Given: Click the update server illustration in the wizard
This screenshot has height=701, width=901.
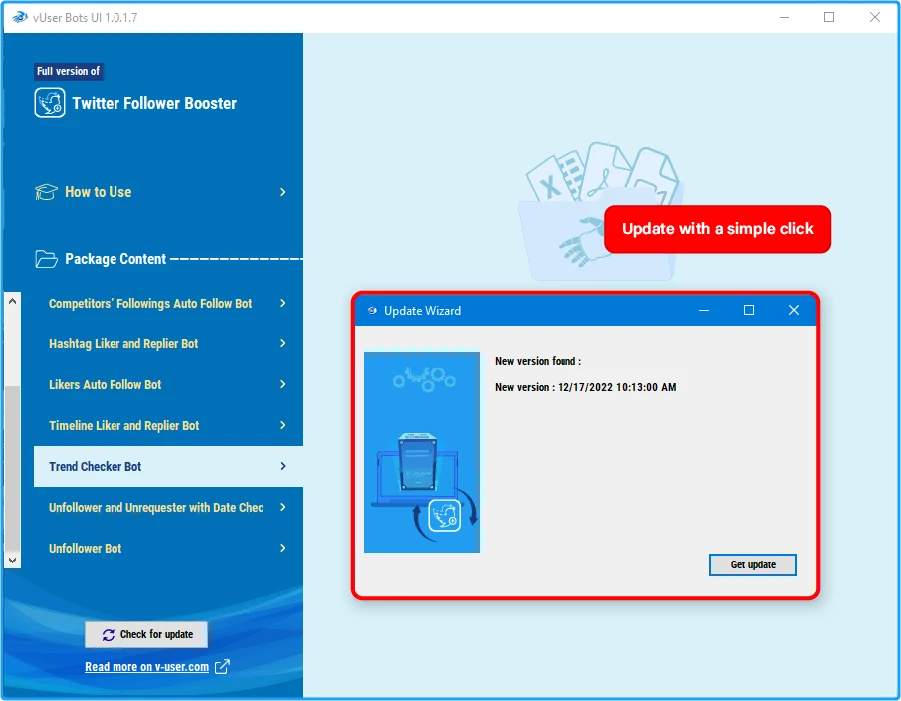Looking at the screenshot, I should coord(422,452).
